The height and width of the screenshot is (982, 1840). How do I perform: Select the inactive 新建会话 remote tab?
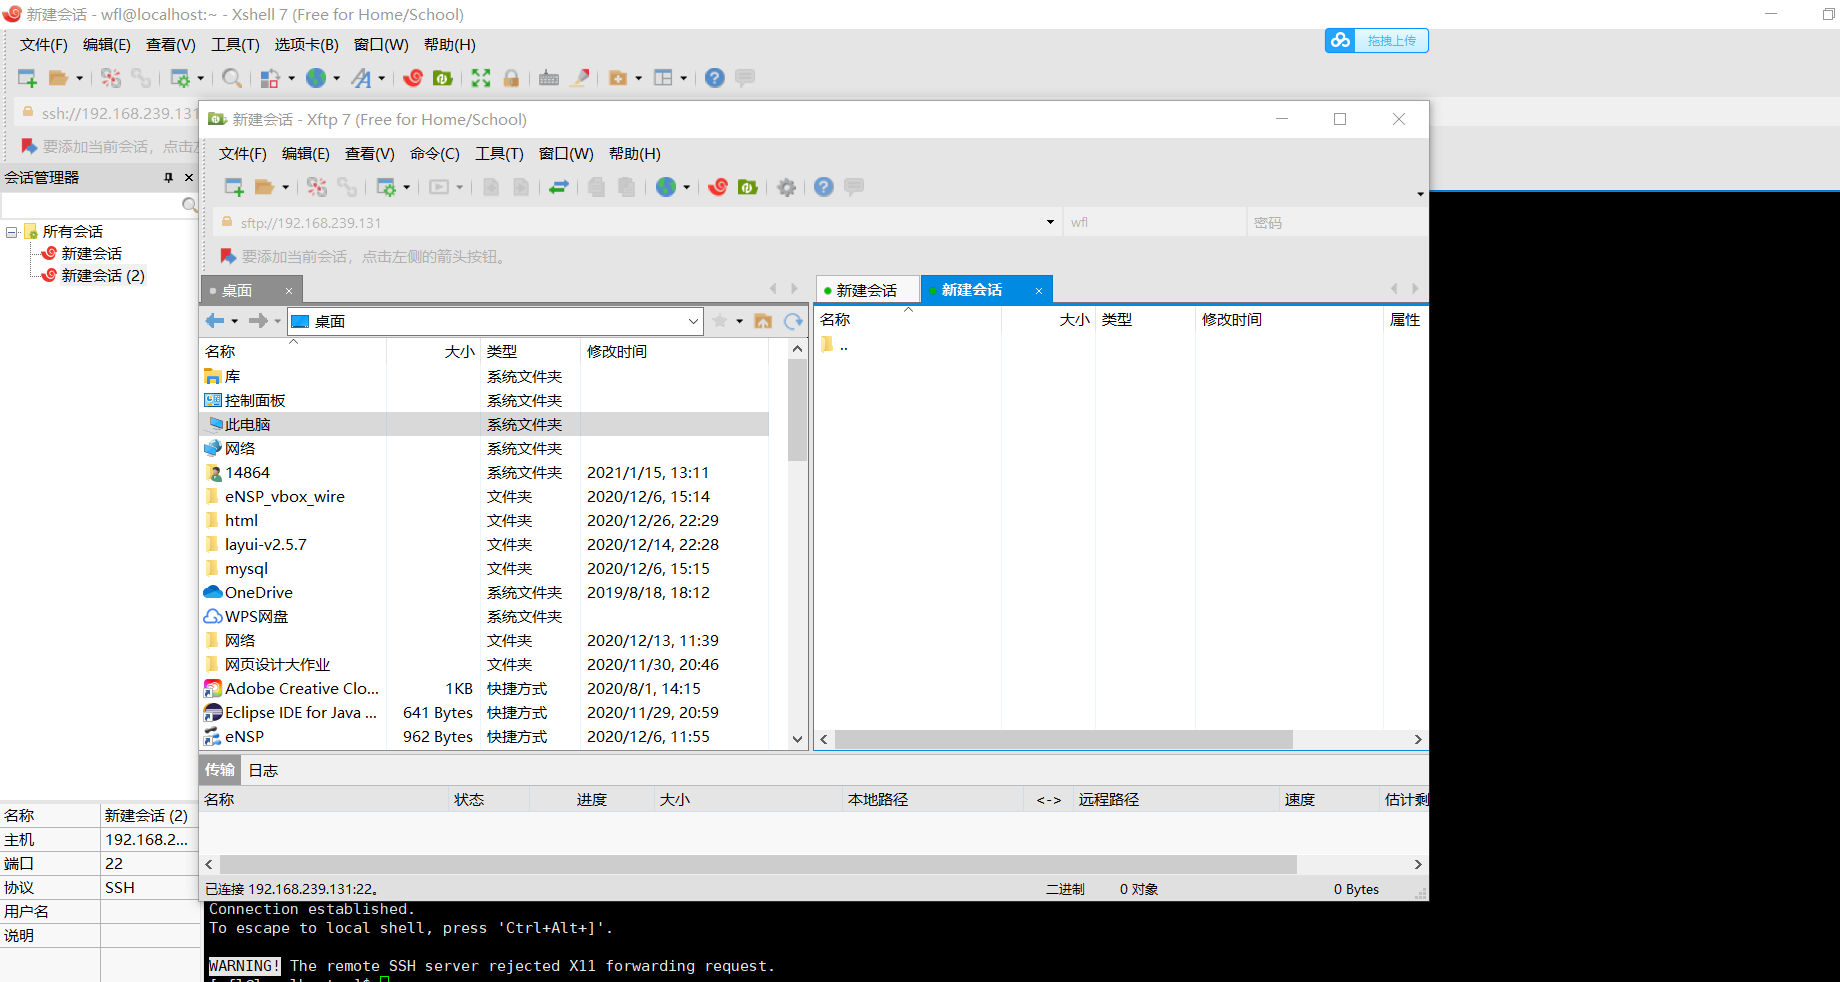pyautogui.click(x=866, y=290)
